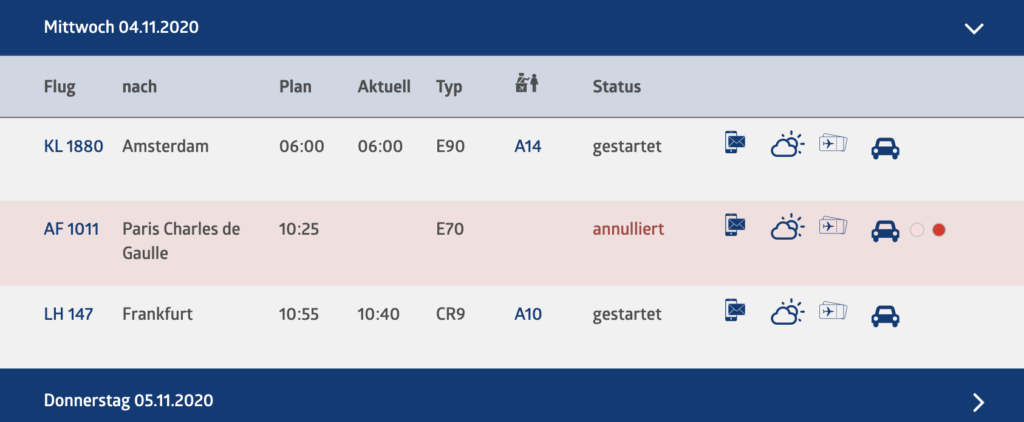Click mobile notification icon for AF 1011

pos(735,228)
